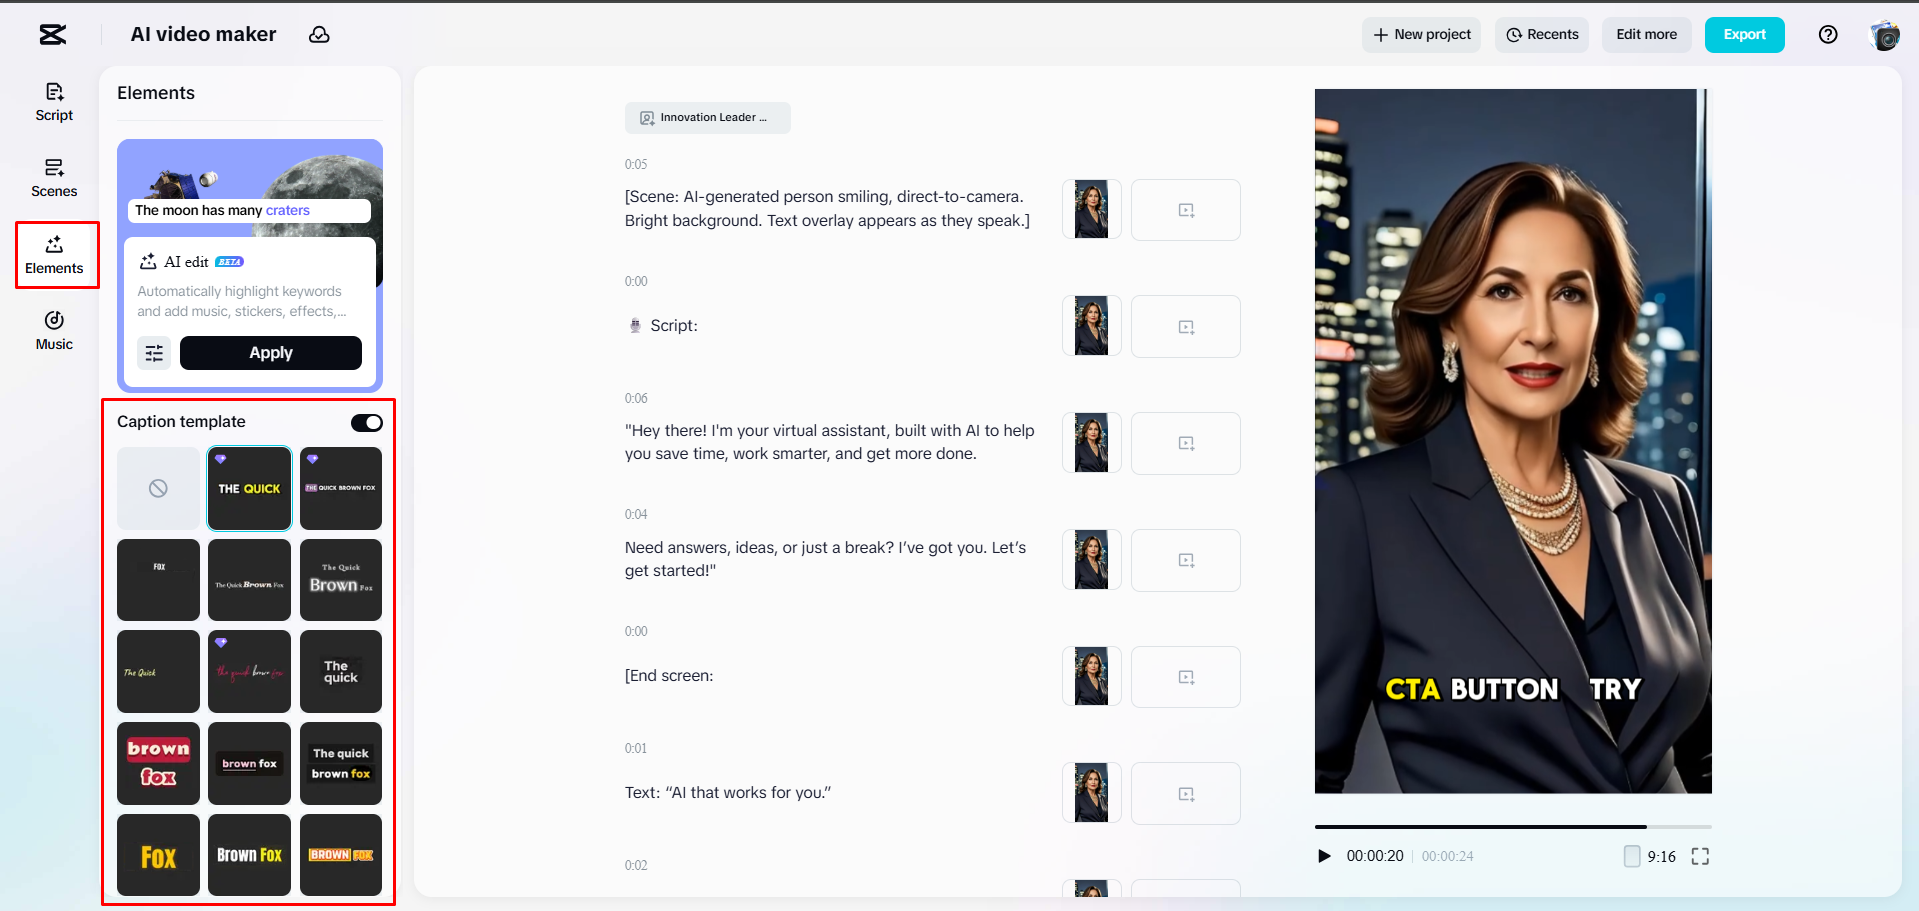The height and width of the screenshot is (911, 1919).
Task: Open the aspect ratio 9:16 selector
Action: [1649, 856]
